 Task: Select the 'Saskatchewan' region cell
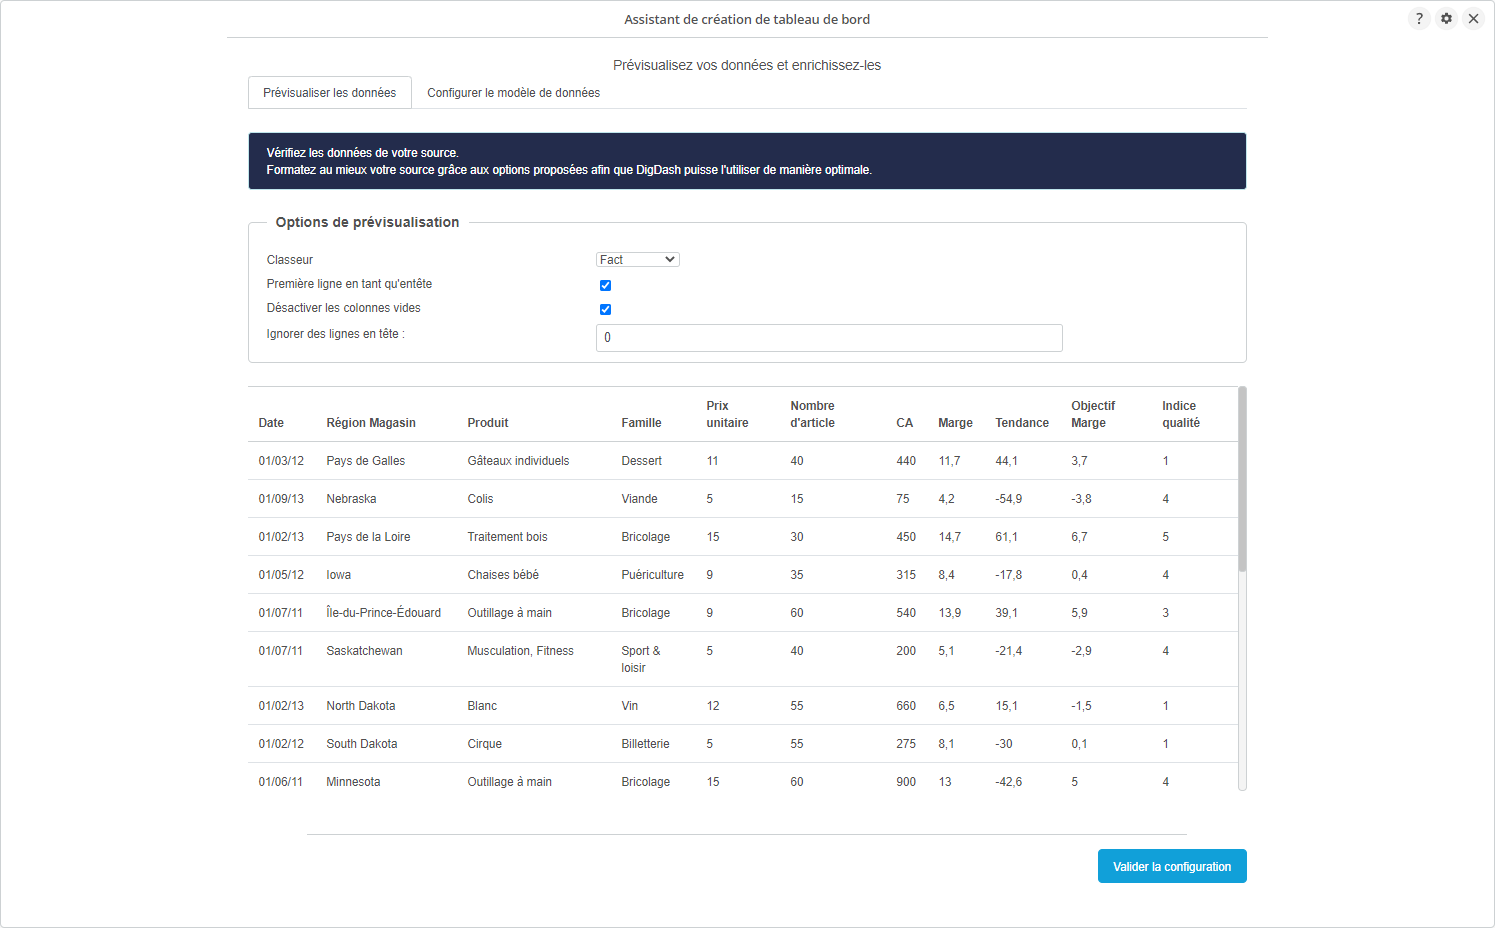pyautogui.click(x=364, y=651)
